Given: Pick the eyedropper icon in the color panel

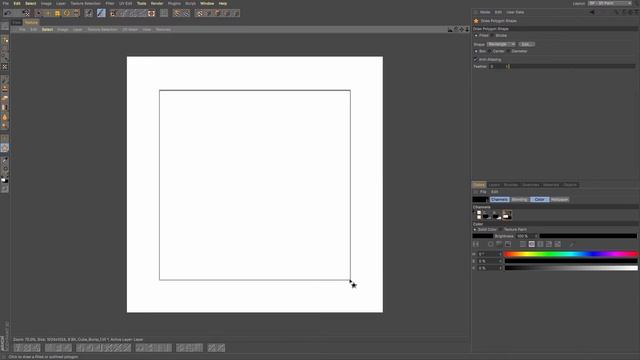Looking at the screenshot, I should (571, 244).
